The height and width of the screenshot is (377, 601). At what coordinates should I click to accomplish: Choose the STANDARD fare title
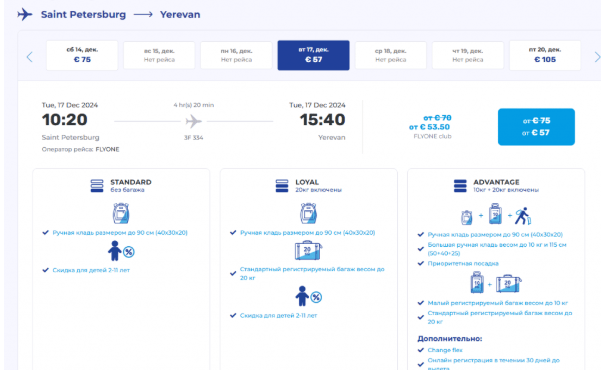[x=131, y=182]
